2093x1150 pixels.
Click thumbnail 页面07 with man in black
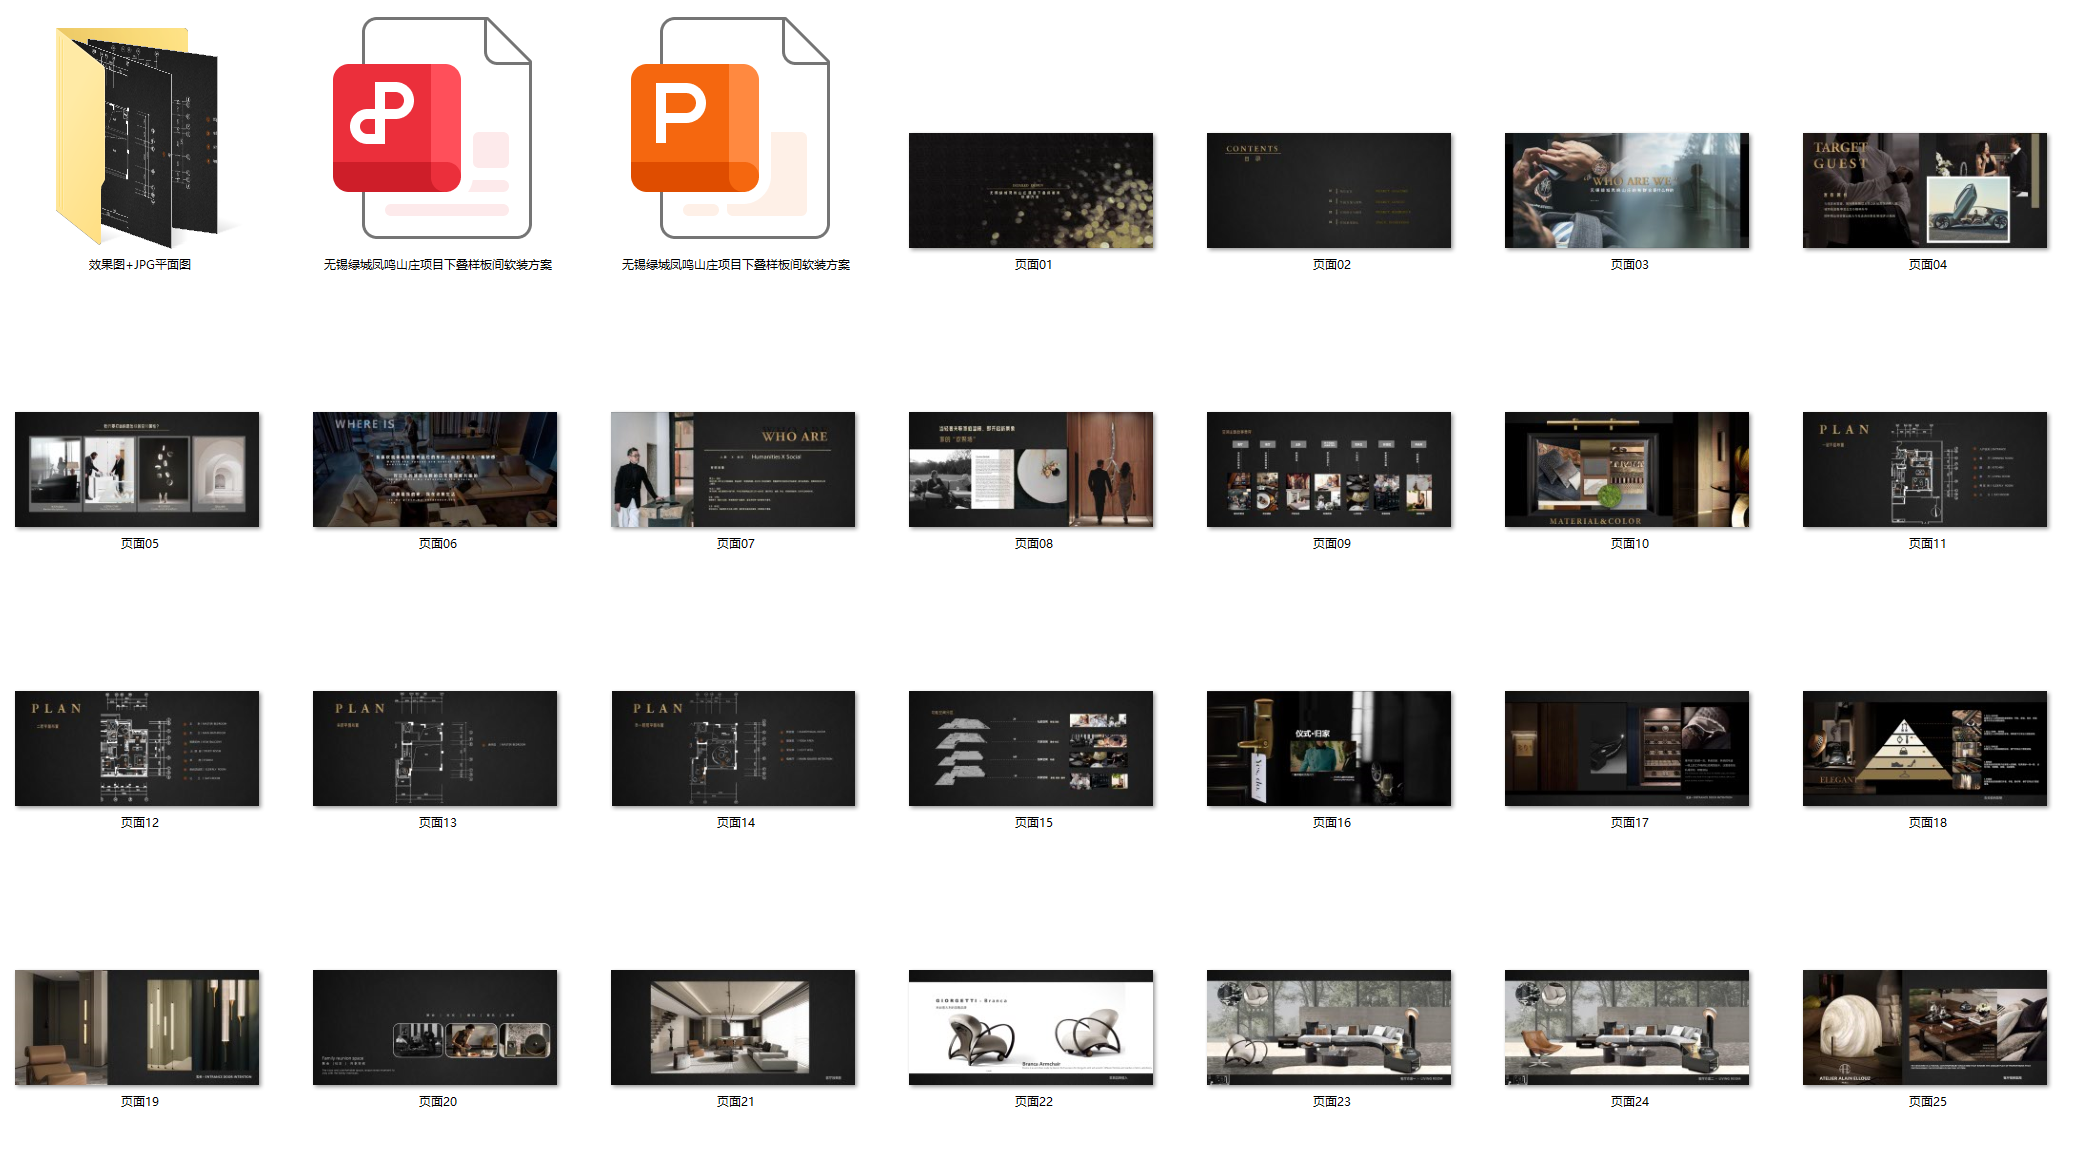(733, 469)
